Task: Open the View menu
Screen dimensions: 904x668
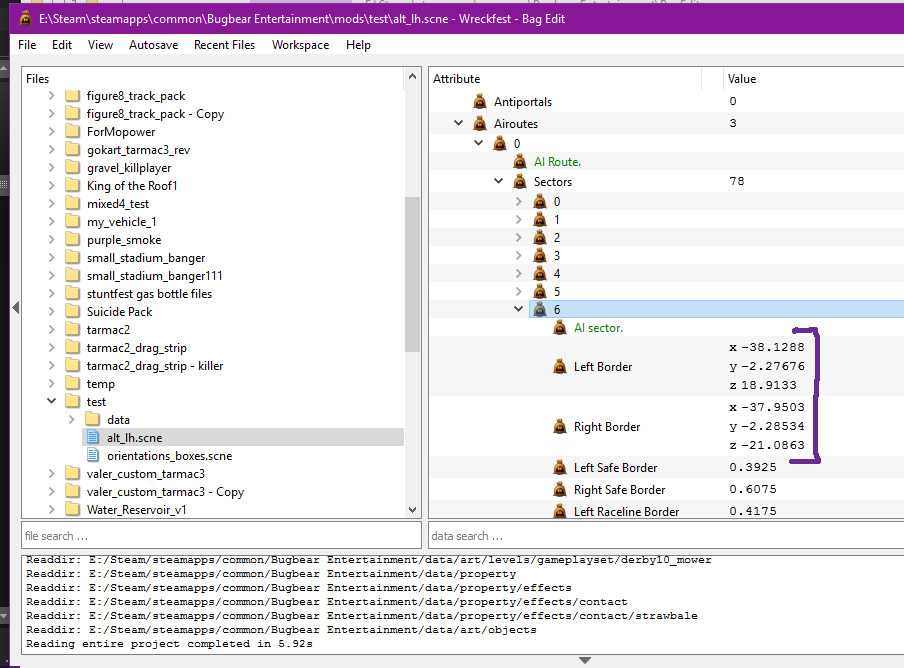Action: click(x=100, y=45)
